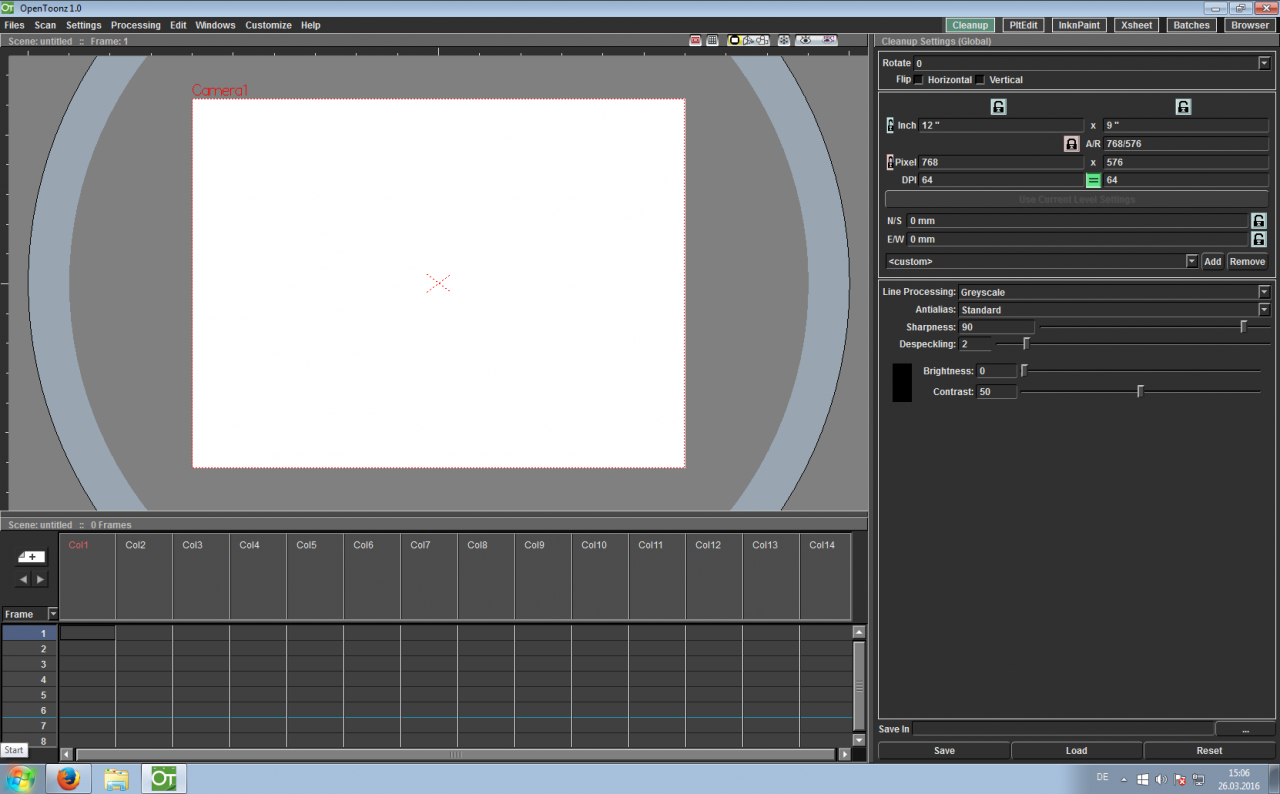The width and height of the screenshot is (1280, 794).
Task: Switch to the InknPaint room
Action: coord(1079,25)
